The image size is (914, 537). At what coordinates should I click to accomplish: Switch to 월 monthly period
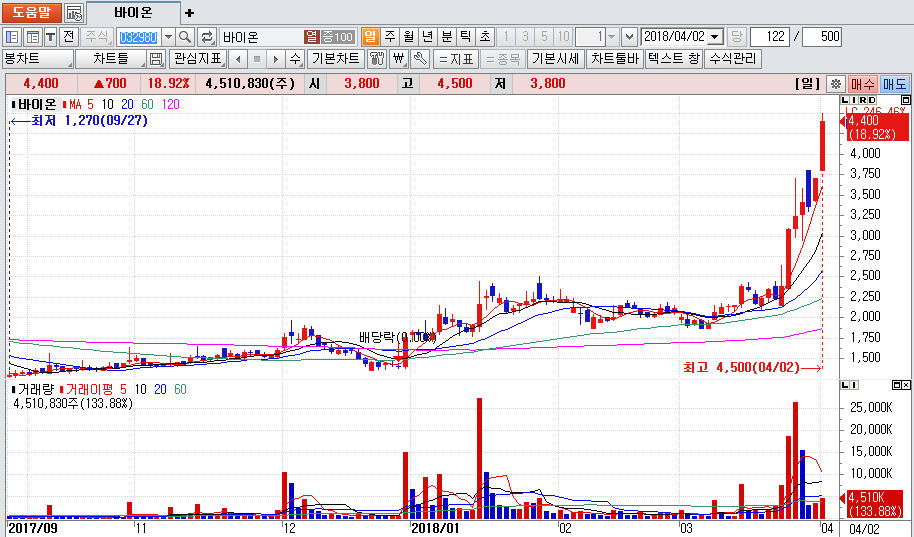(x=408, y=37)
